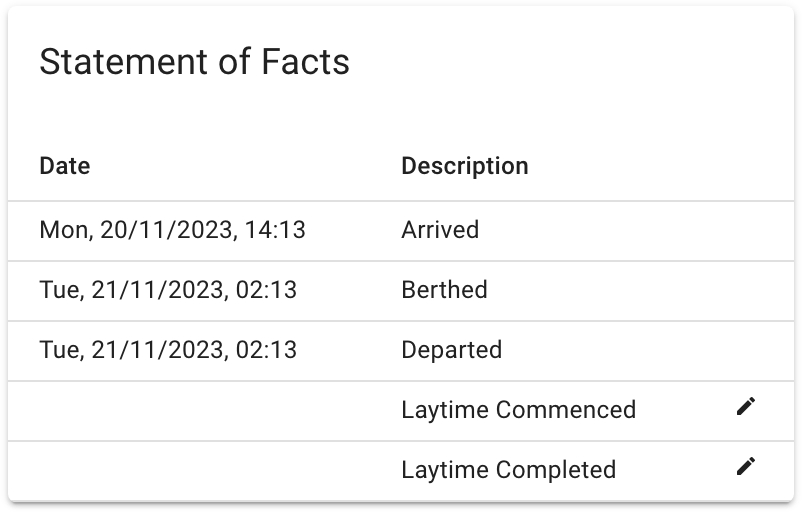Click the date in the Berthed row
The image size is (804, 518).
pos(168,290)
